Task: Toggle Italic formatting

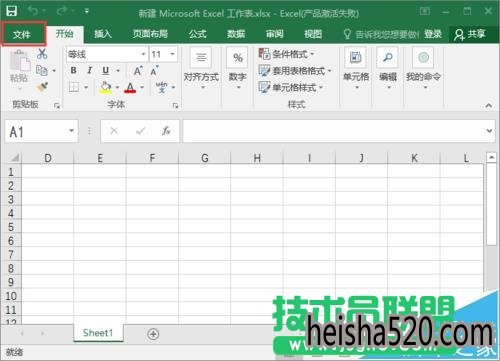Action: (x=89, y=71)
